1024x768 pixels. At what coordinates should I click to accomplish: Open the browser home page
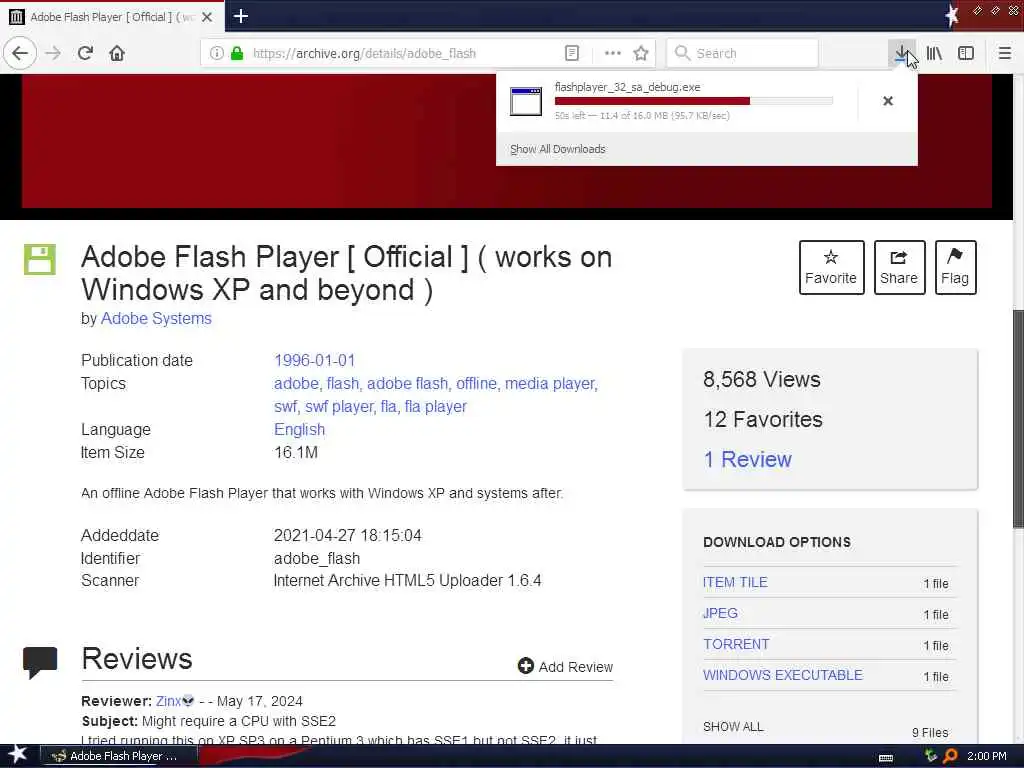click(117, 53)
